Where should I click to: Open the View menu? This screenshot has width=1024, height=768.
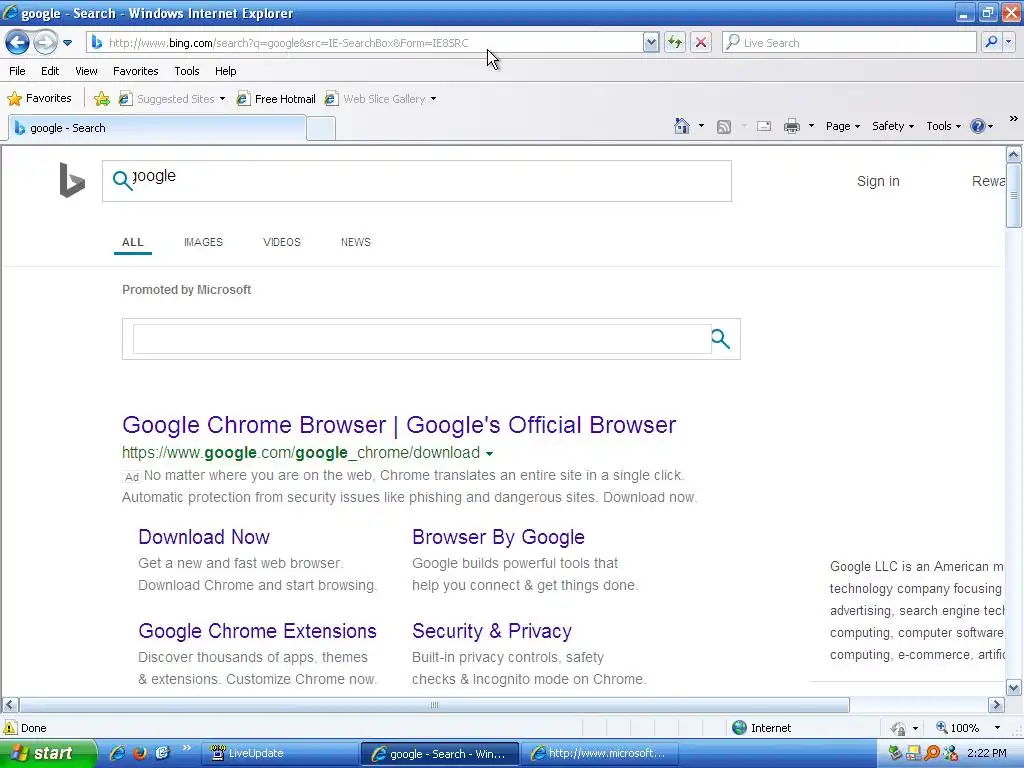(x=86, y=71)
